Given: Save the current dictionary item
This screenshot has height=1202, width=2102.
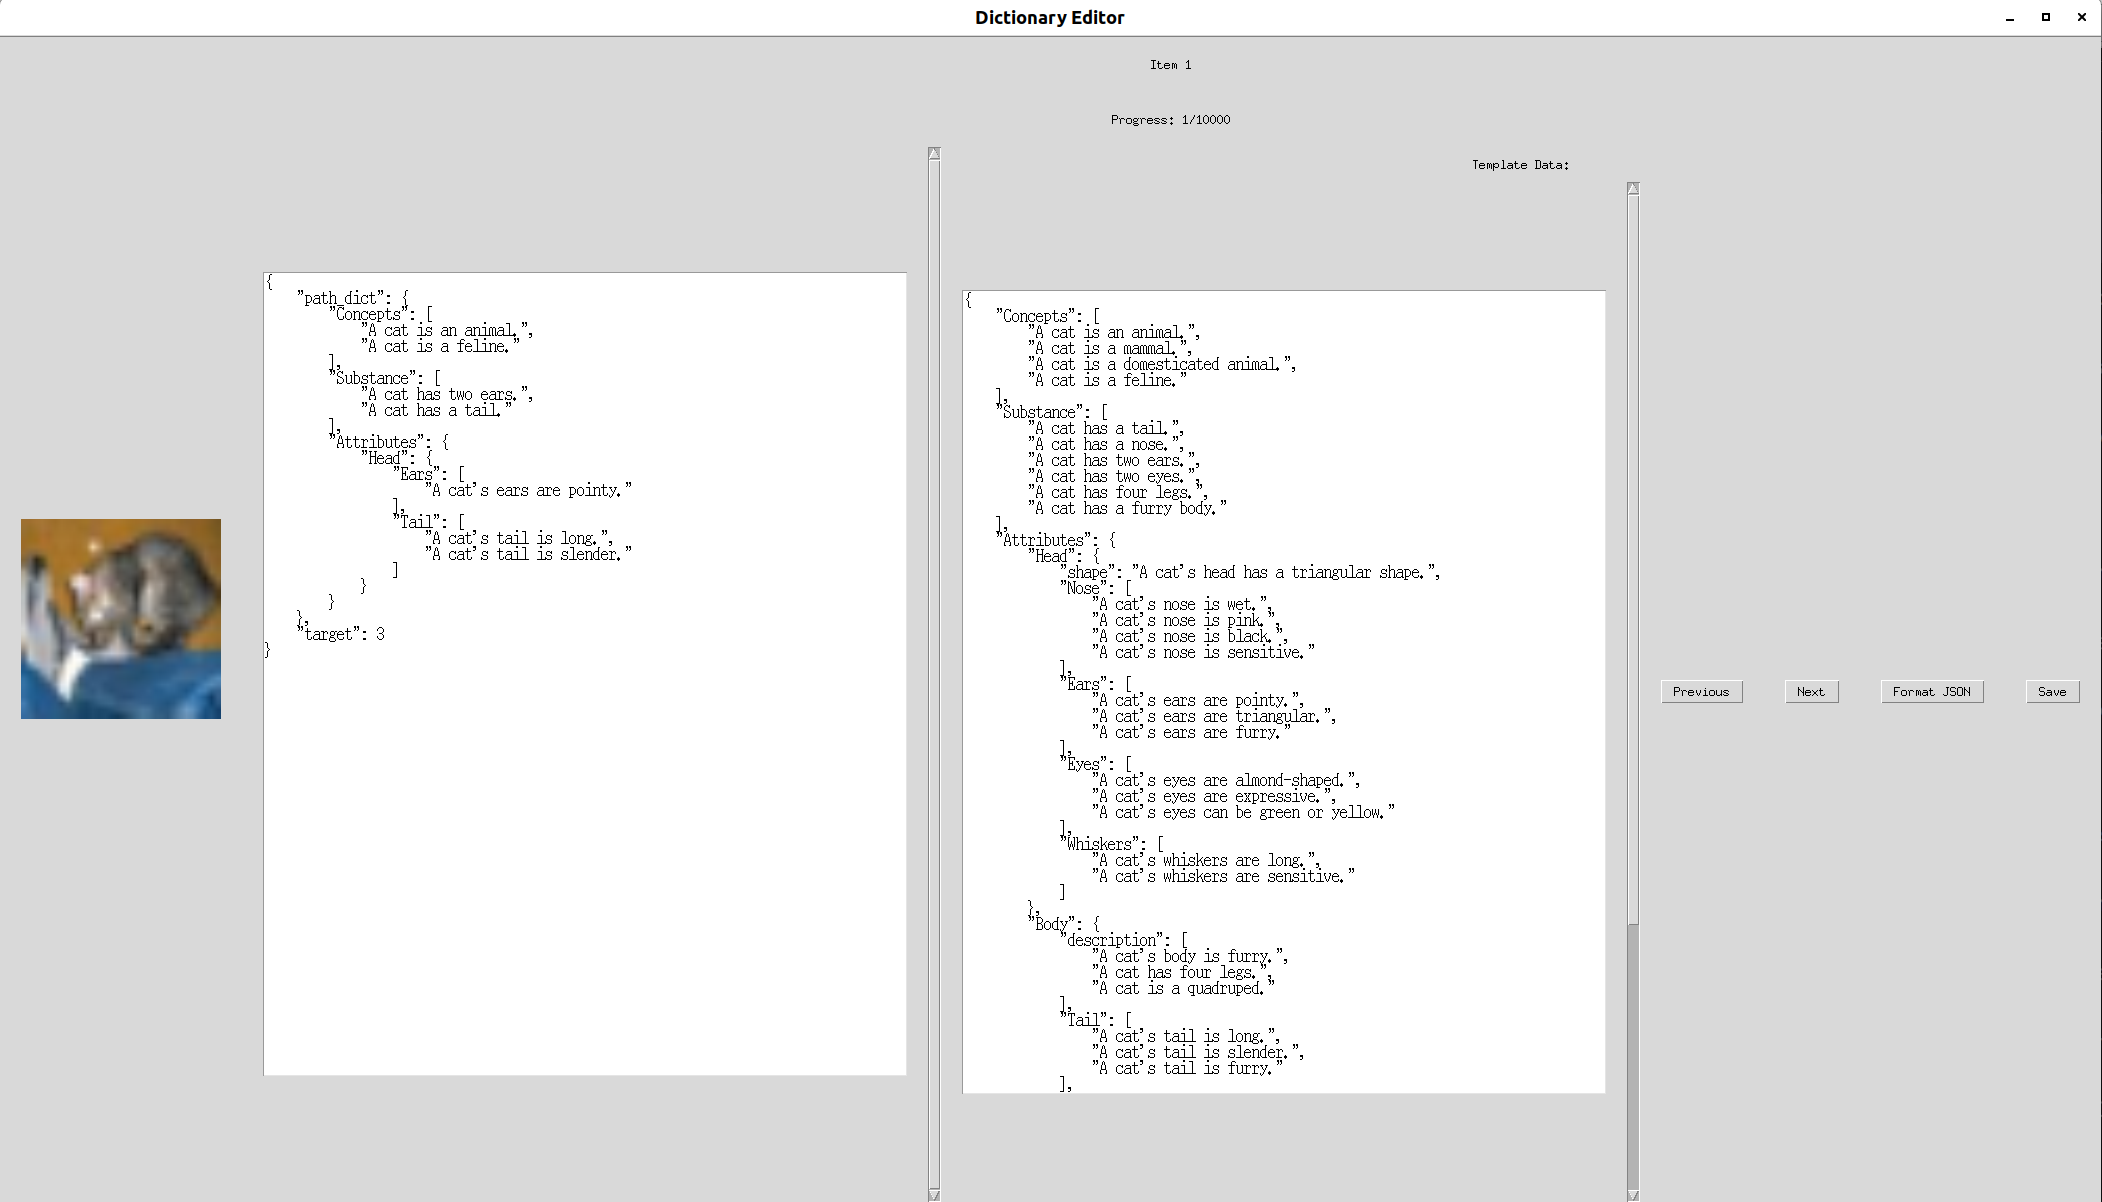Looking at the screenshot, I should [x=2051, y=692].
